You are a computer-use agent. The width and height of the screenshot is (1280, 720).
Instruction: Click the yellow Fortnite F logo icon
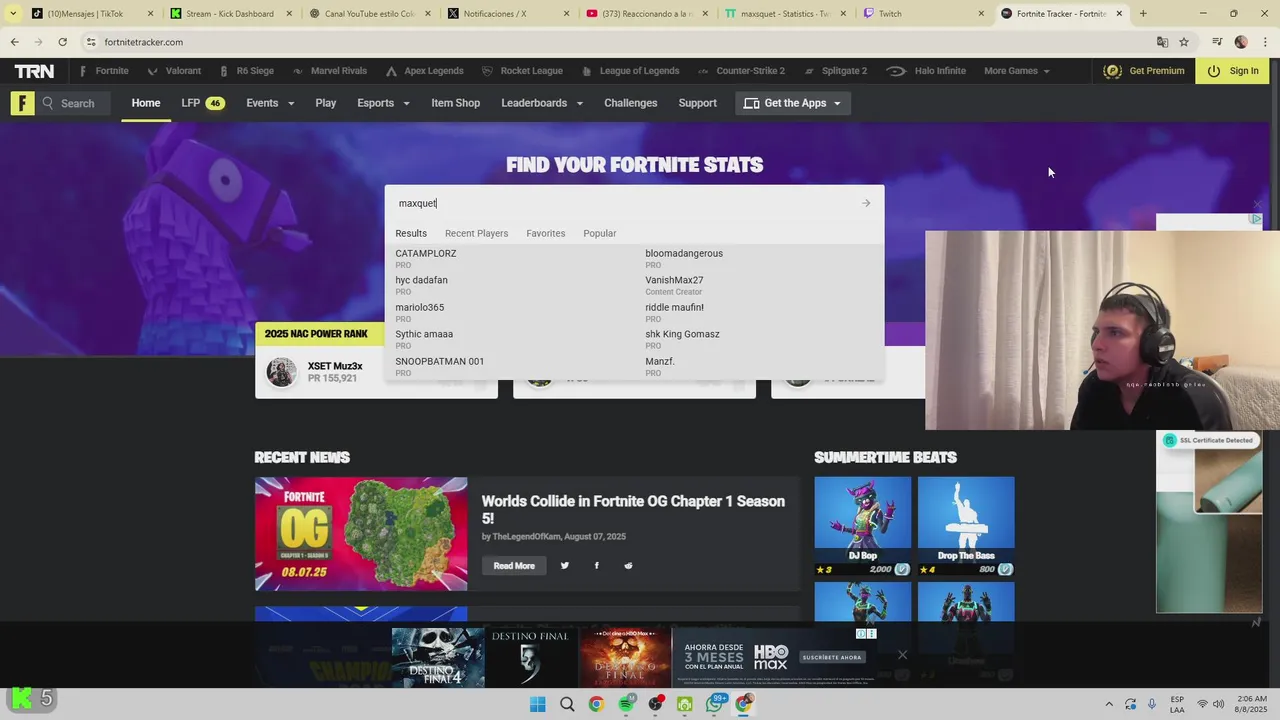(22, 103)
